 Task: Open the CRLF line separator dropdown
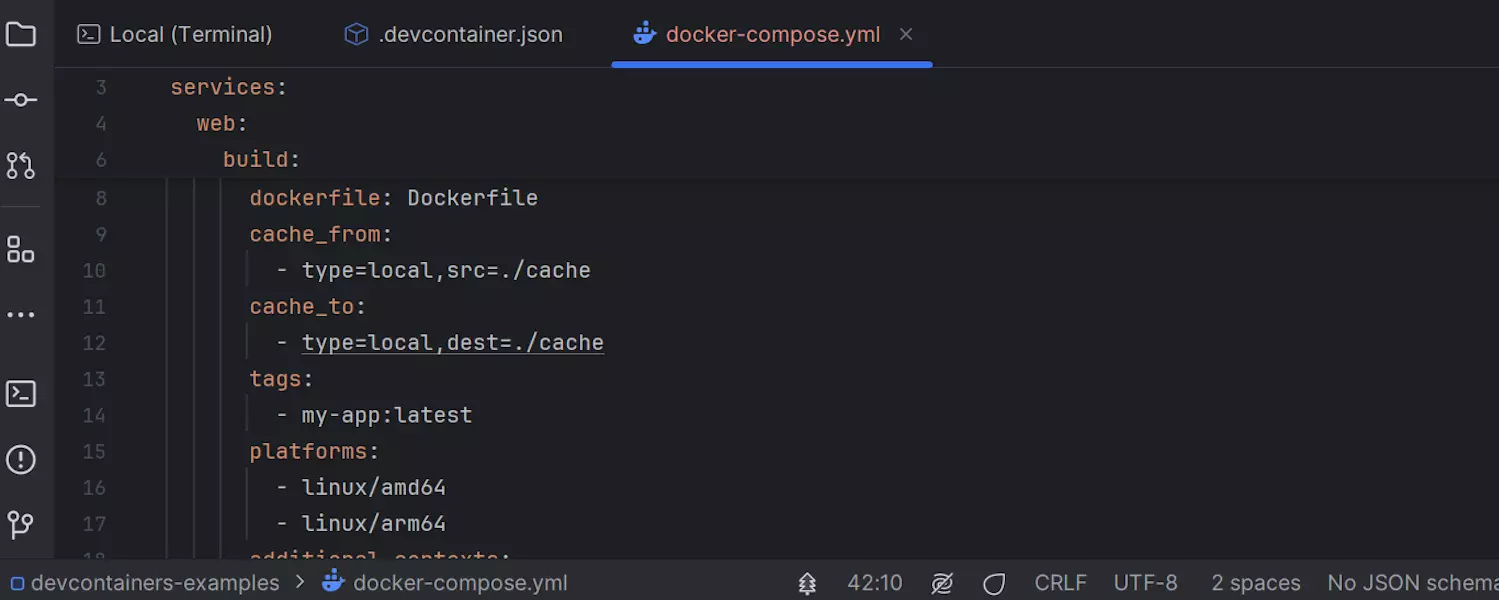(x=1060, y=583)
